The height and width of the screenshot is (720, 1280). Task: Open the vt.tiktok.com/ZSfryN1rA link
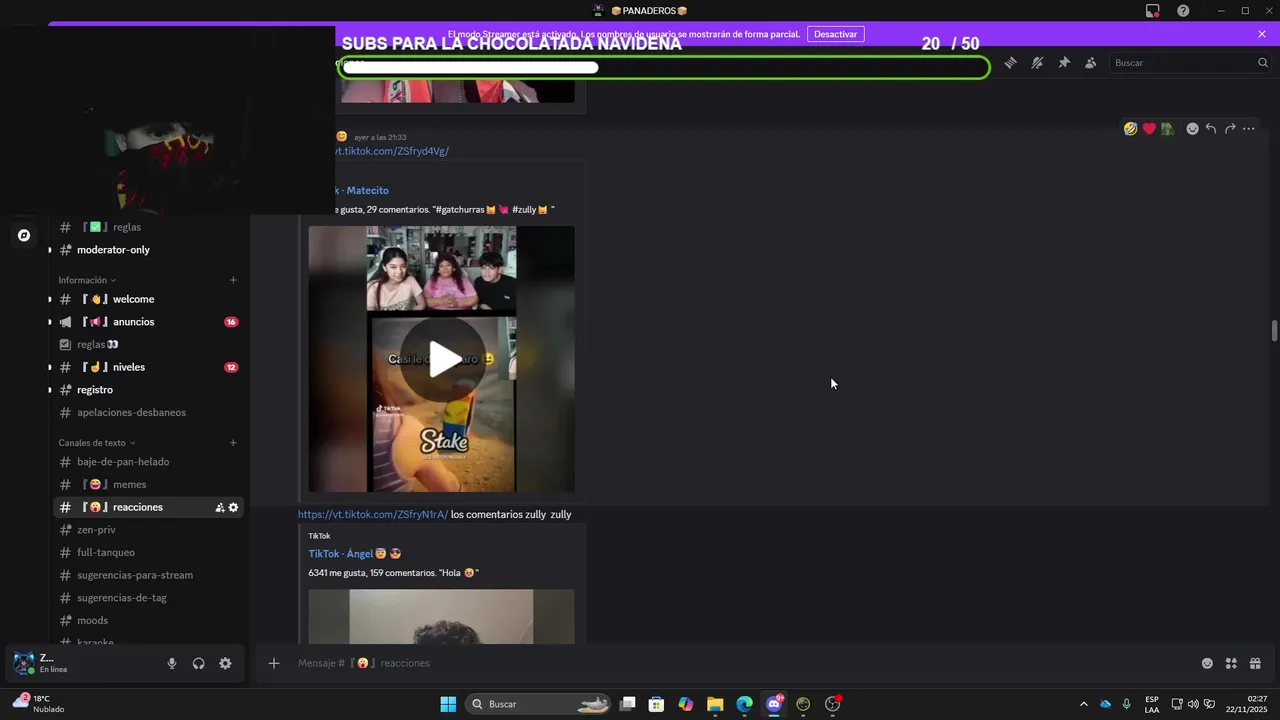373,514
